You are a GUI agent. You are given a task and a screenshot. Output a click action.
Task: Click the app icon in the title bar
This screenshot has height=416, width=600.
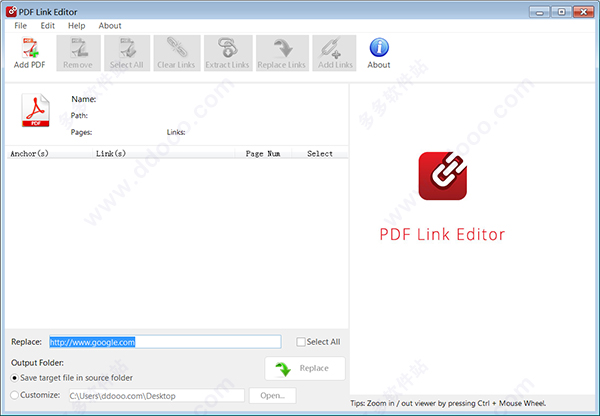point(11,11)
